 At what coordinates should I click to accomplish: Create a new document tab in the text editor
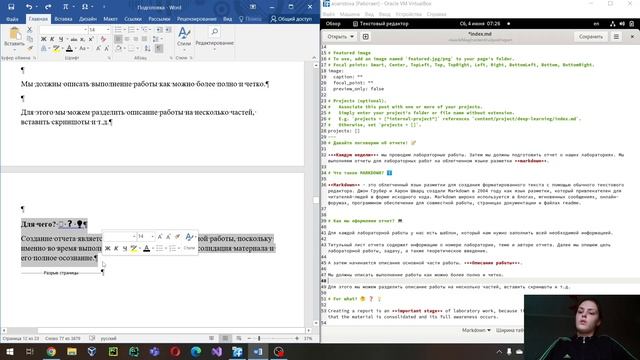click(x=365, y=37)
